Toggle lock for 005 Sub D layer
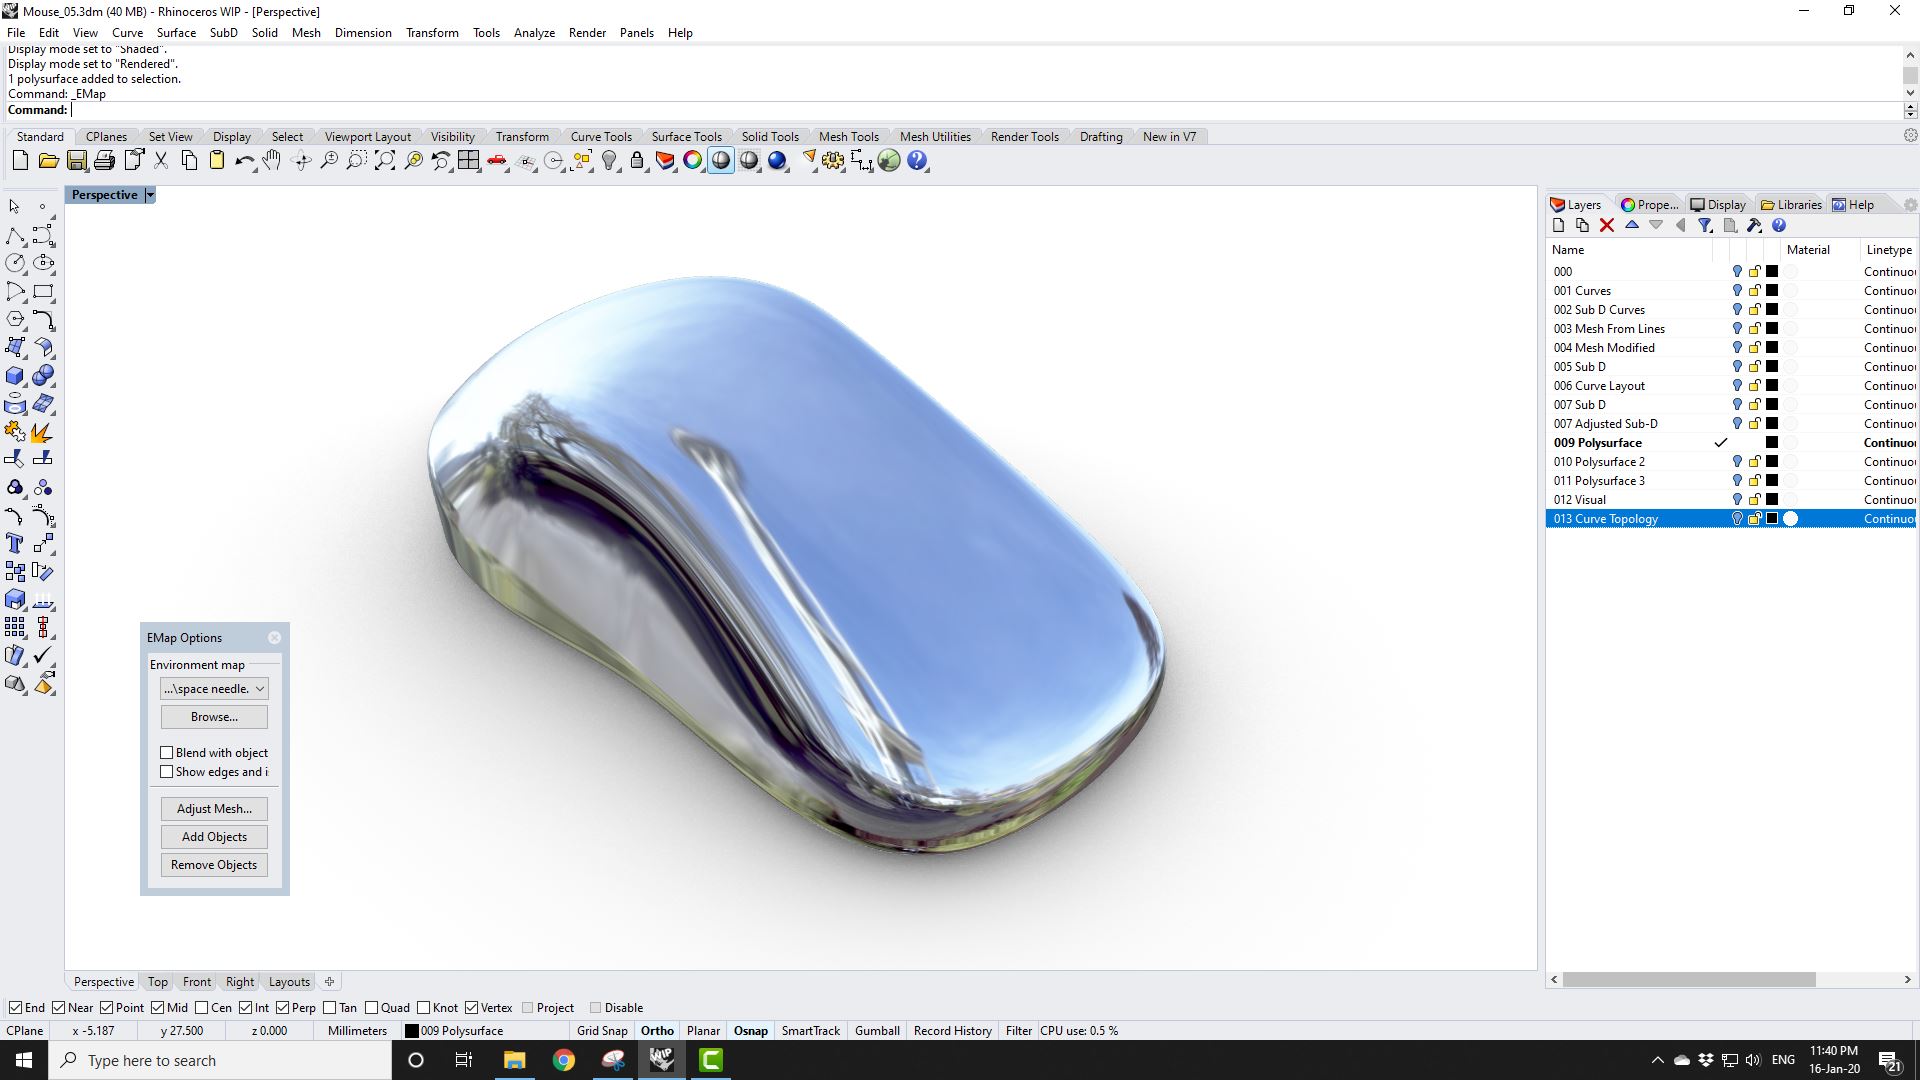Screen dimensions: 1920x1080 (x=1754, y=367)
